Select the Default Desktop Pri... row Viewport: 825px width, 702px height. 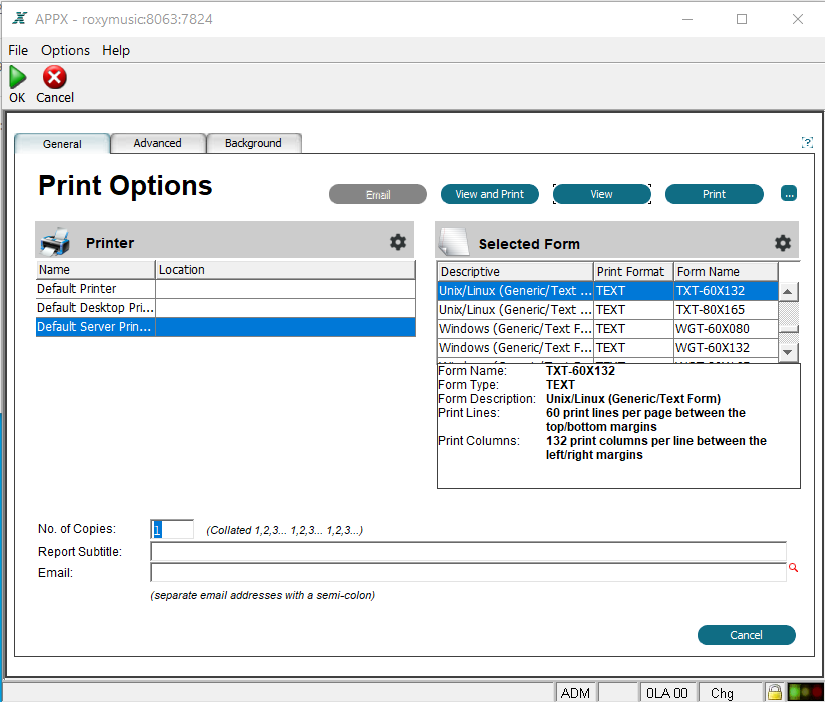(226, 308)
